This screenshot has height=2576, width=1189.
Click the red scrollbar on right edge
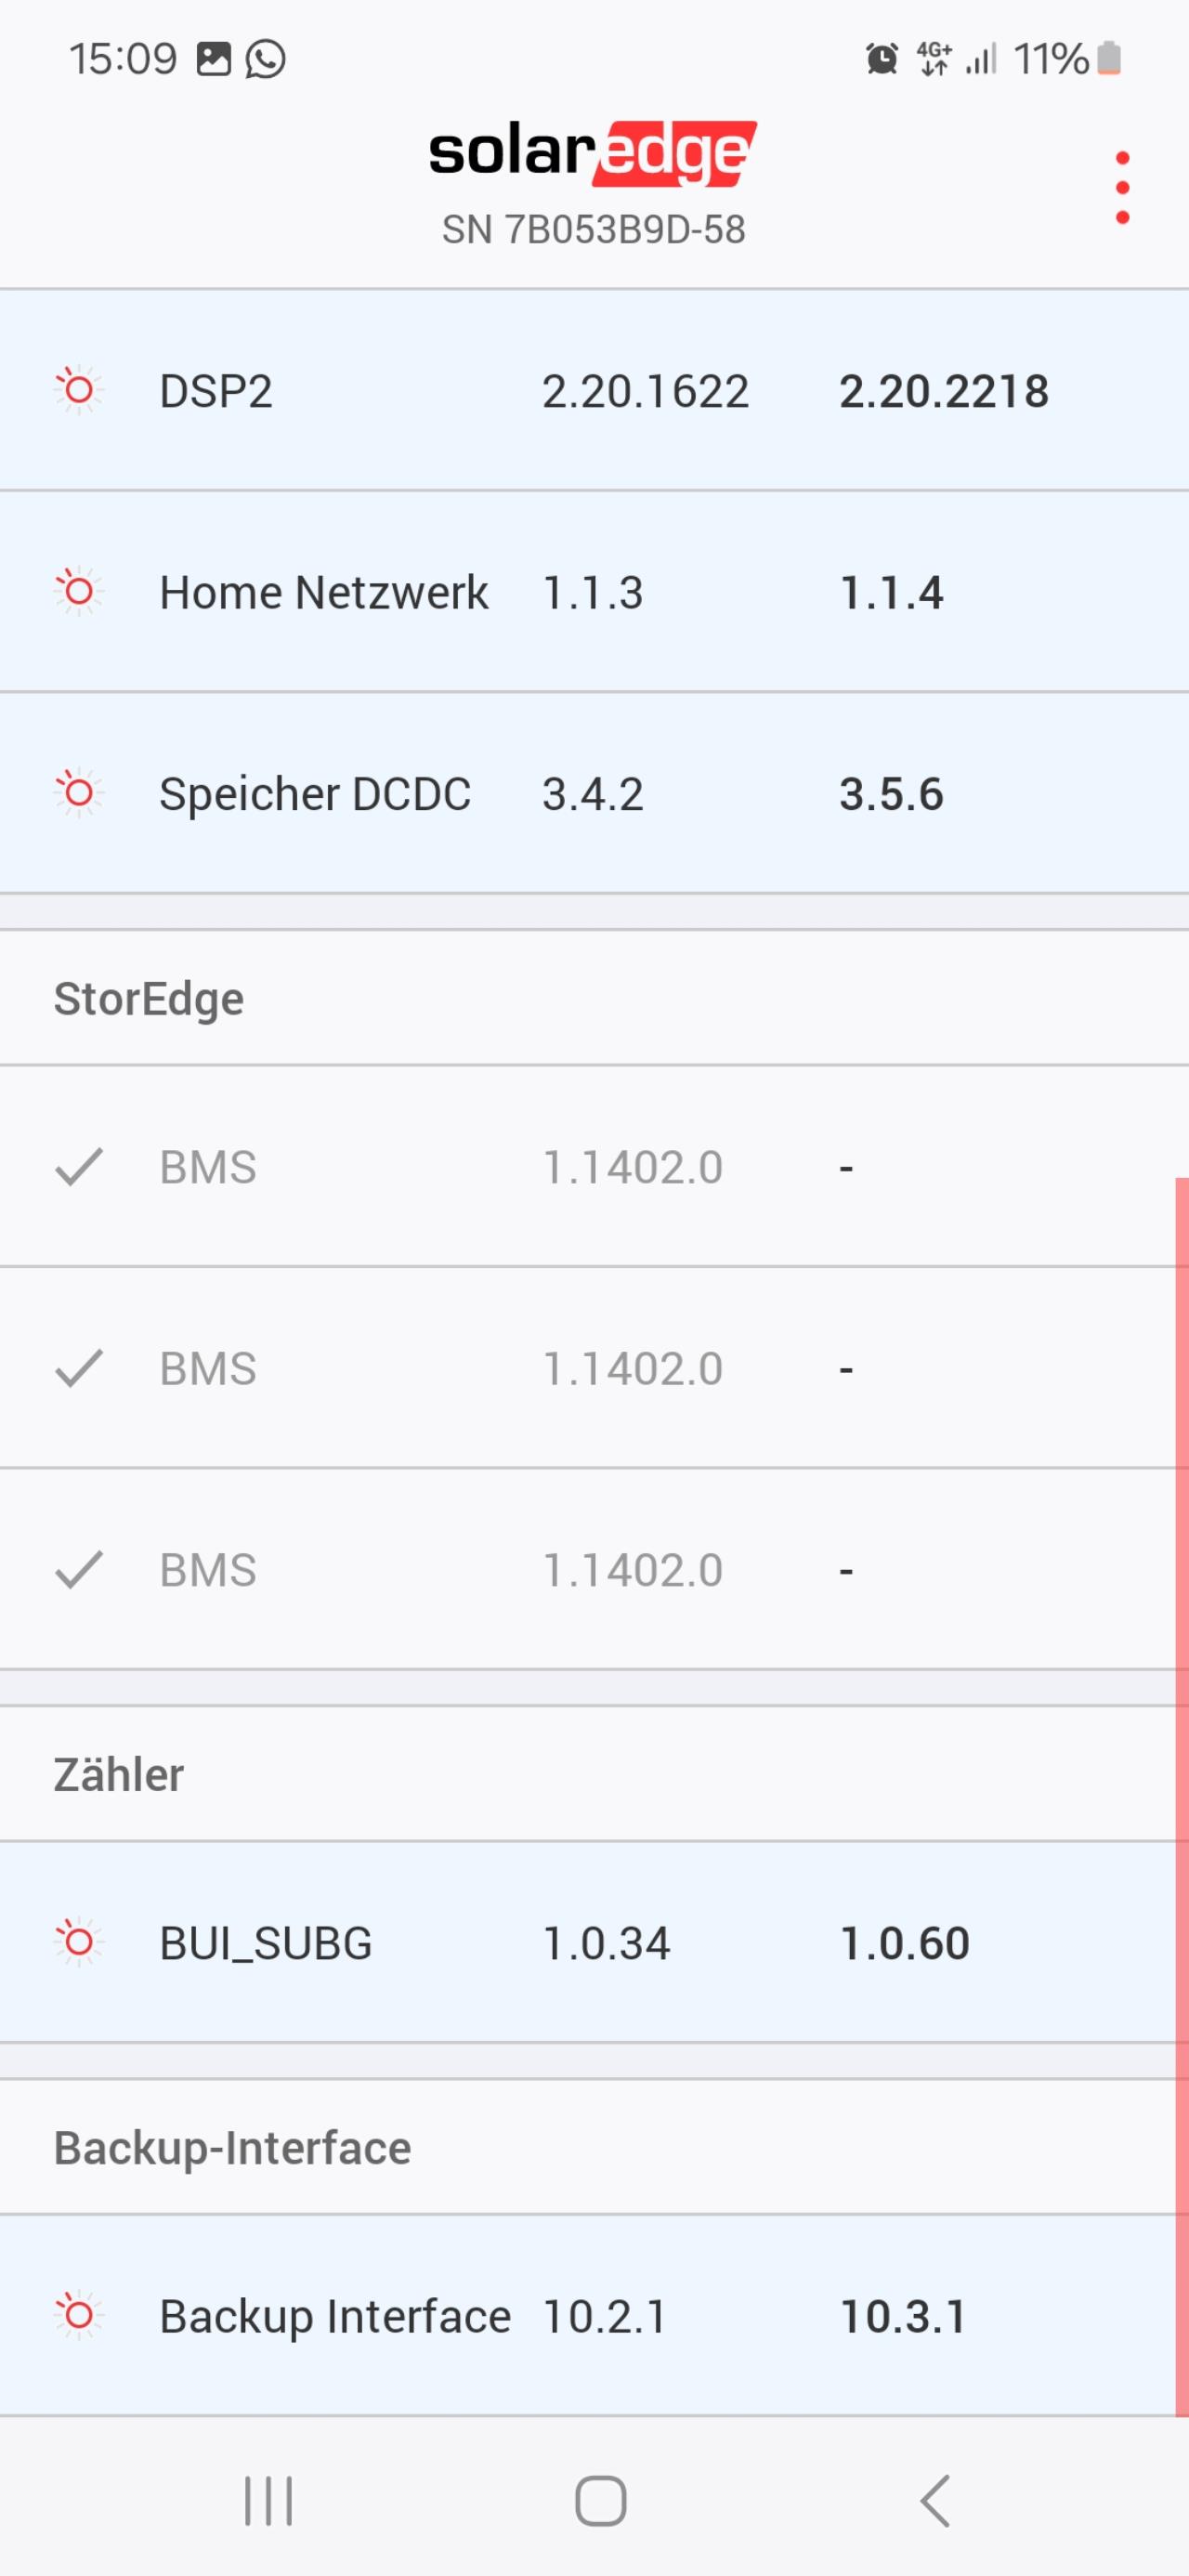coord(1182,1796)
